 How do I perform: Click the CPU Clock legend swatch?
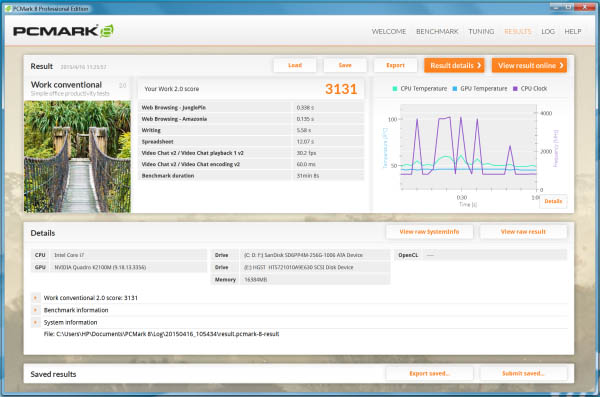pyautogui.click(x=515, y=89)
